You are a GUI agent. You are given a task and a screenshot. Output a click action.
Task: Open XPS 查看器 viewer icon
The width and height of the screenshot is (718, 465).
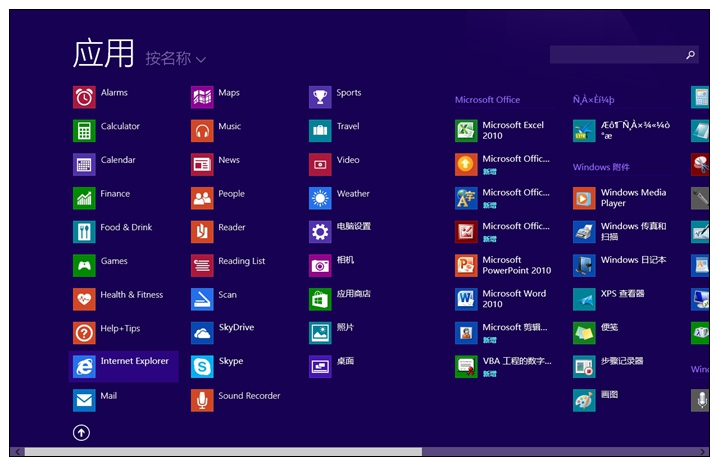[x=584, y=299]
